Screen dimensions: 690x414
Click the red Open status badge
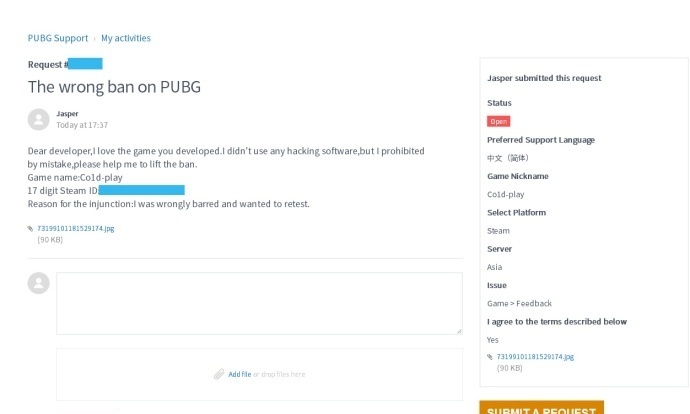pyautogui.click(x=498, y=121)
